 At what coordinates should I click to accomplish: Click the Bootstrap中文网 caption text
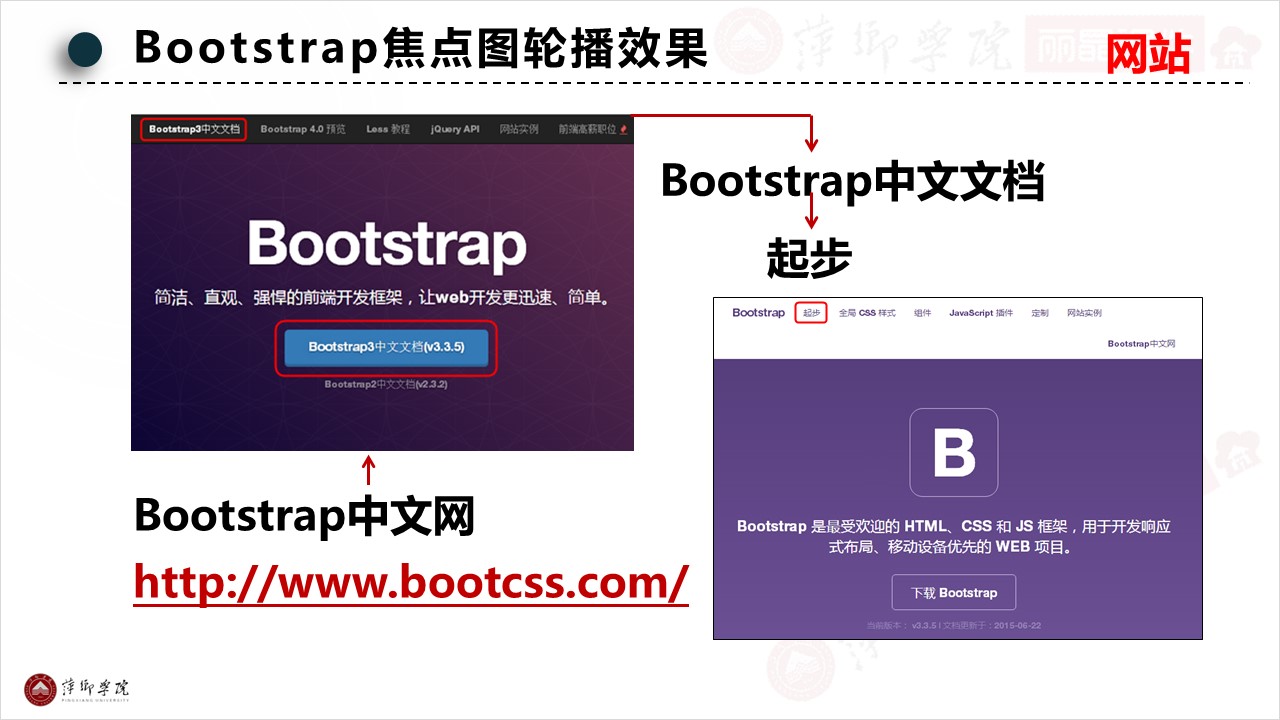tap(304, 516)
